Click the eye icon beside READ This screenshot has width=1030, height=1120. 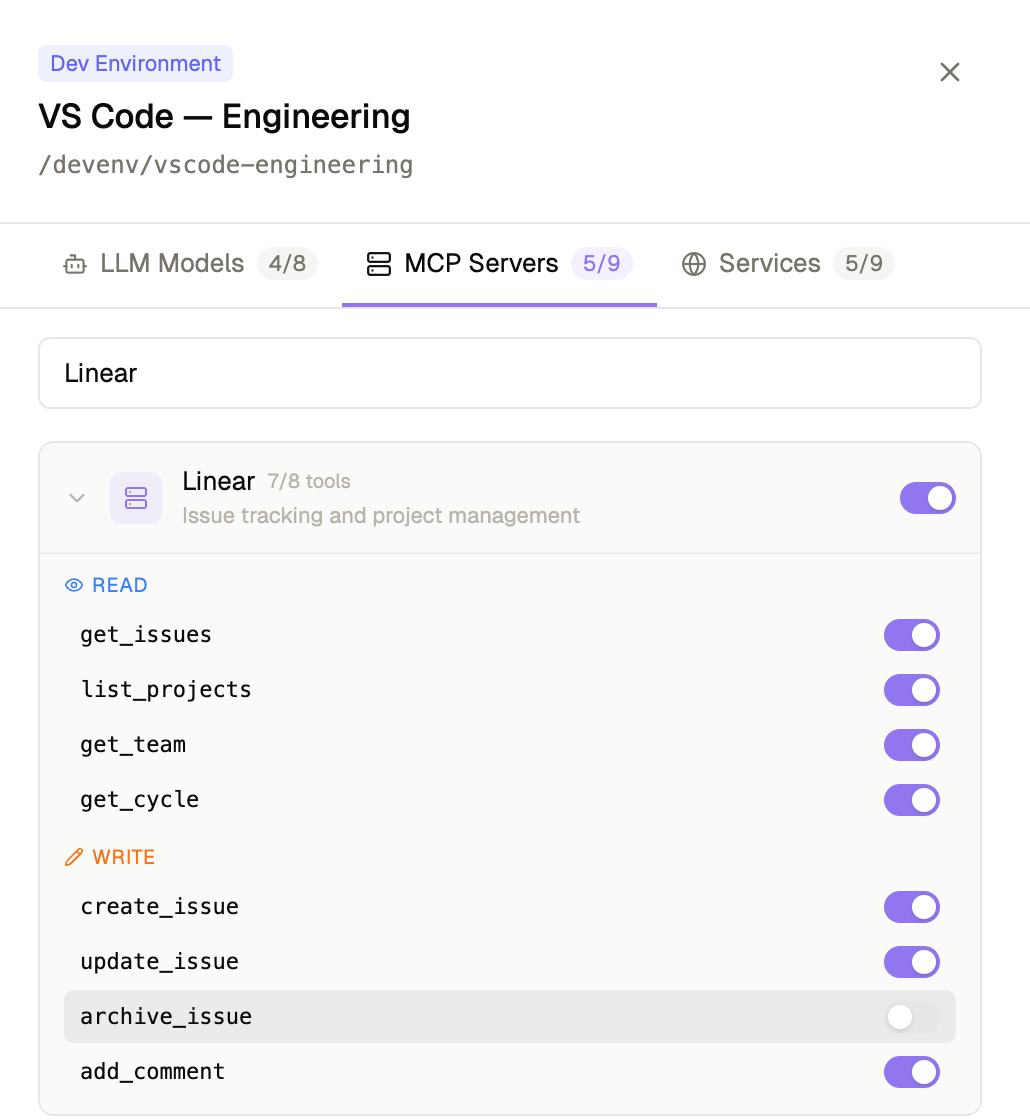pos(74,584)
